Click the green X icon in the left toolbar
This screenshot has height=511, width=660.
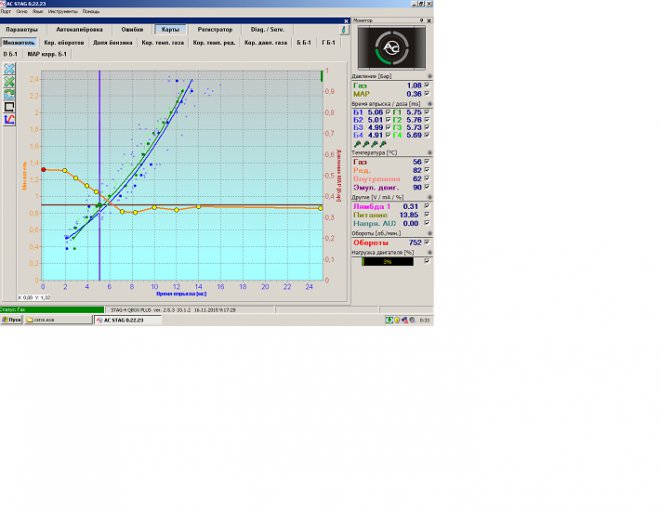pos(9,81)
